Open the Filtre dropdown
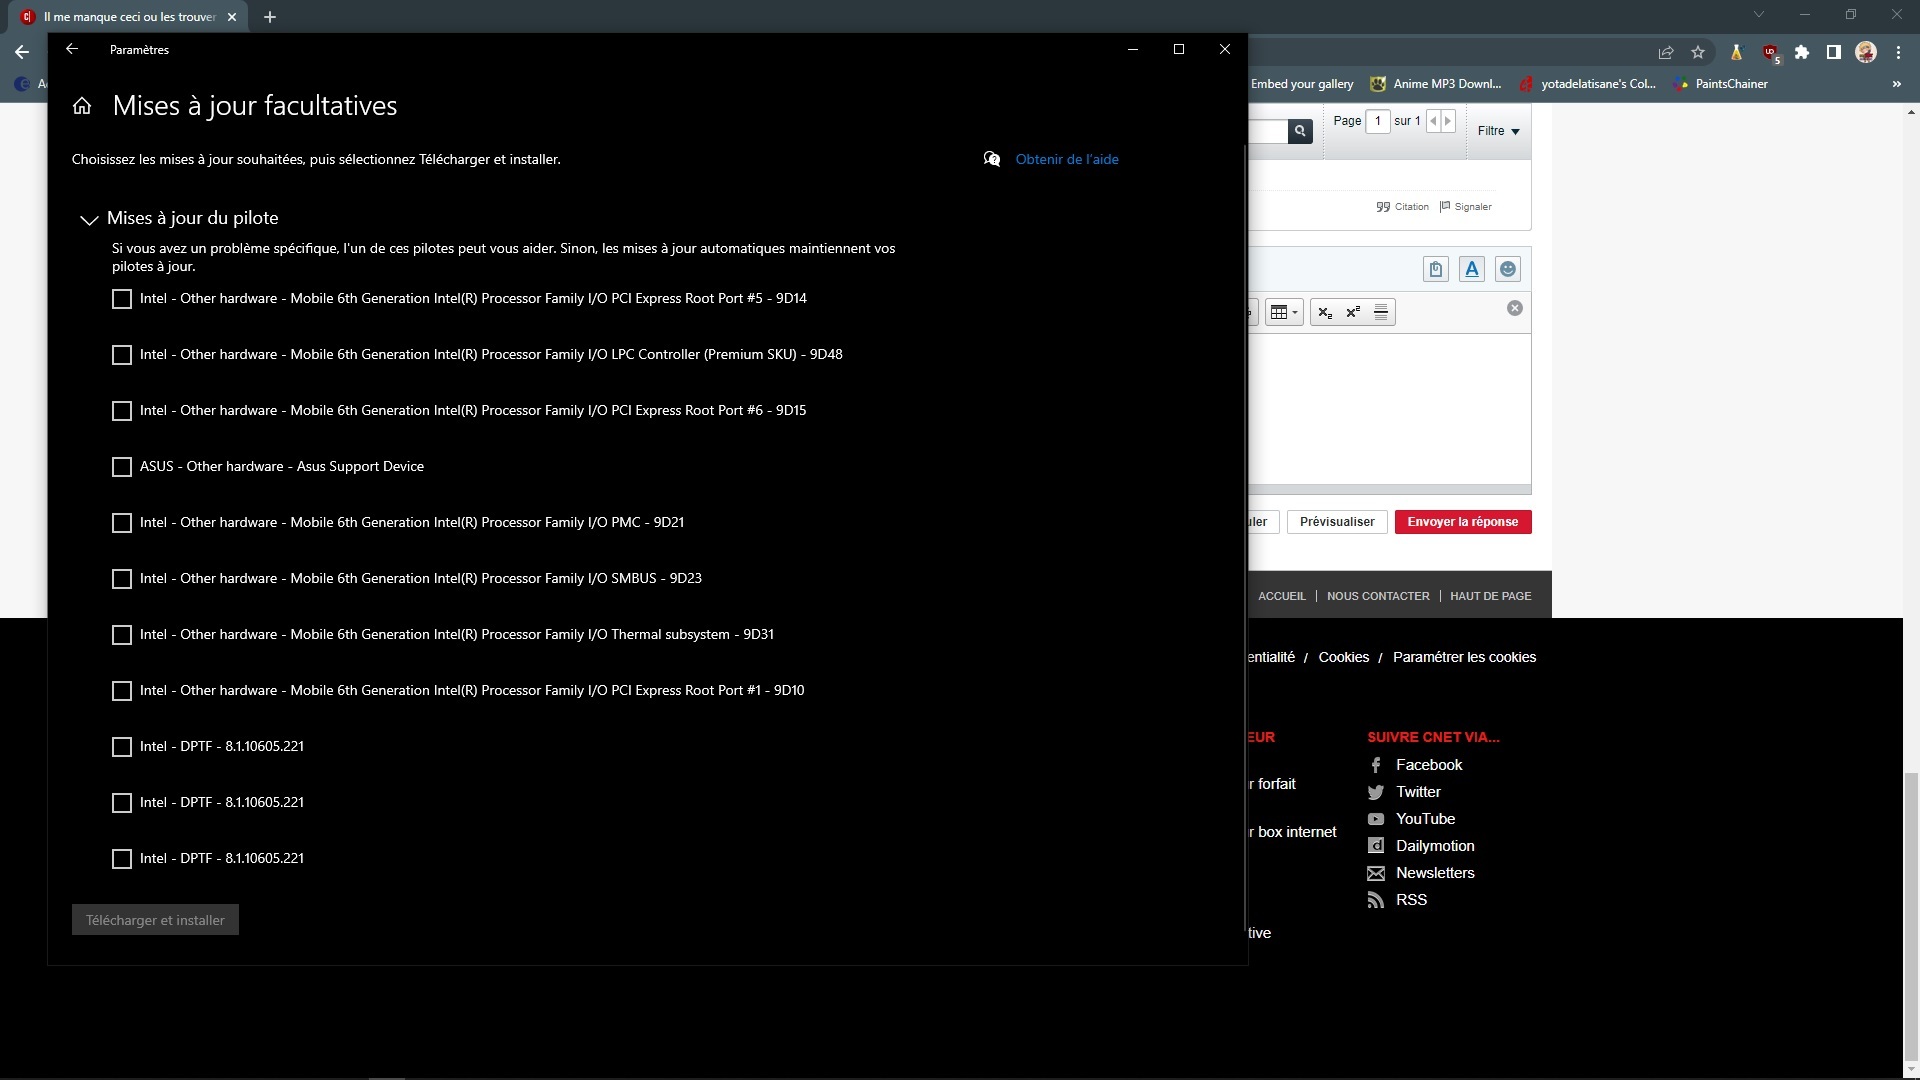The image size is (1920, 1080). (x=1498, y=131)
